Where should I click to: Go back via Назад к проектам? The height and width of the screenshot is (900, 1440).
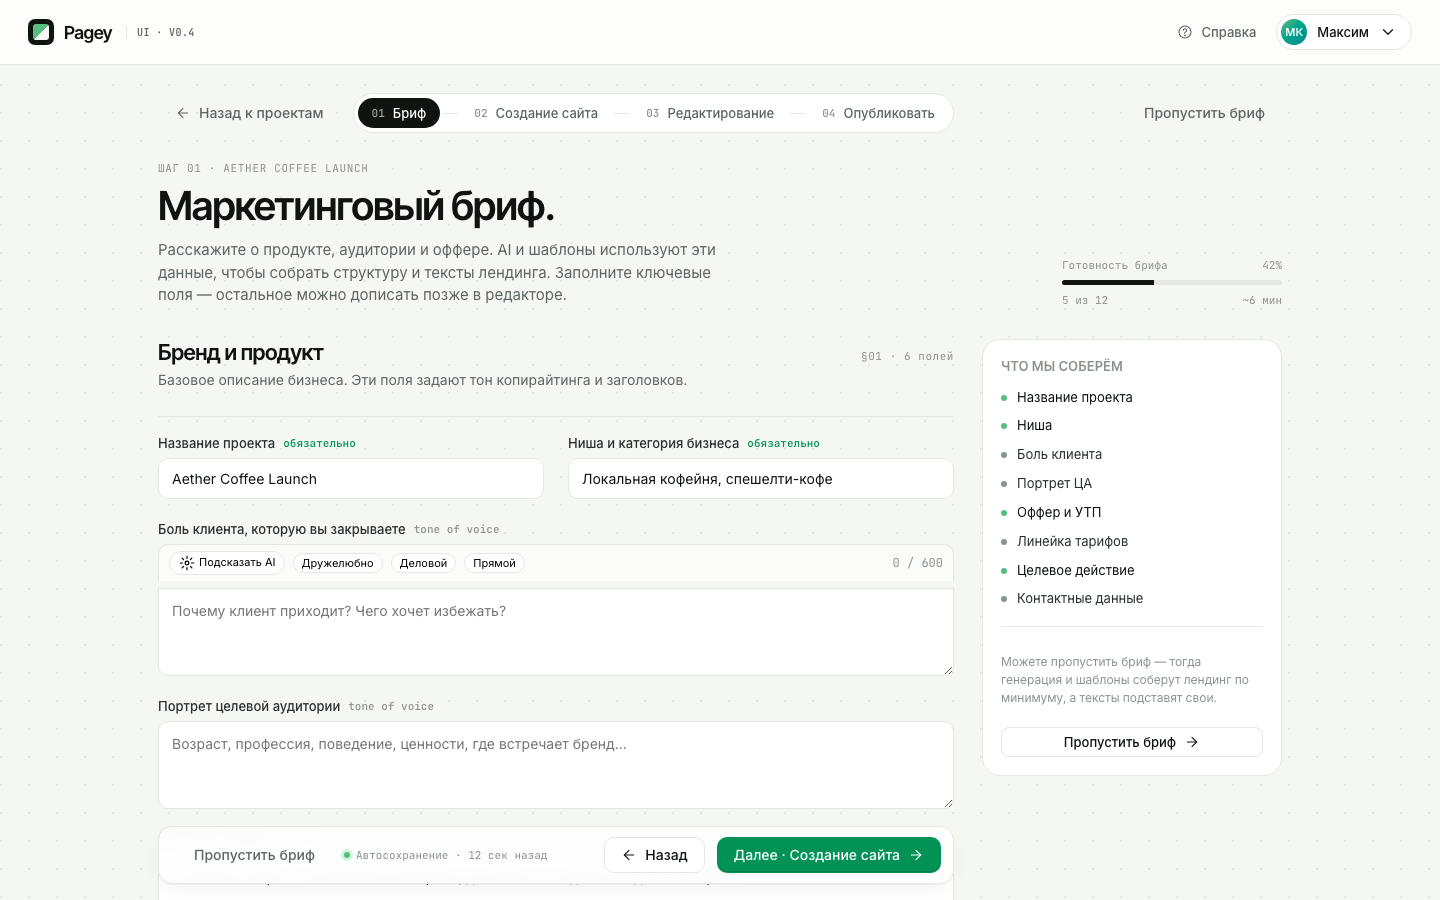click(x=250, y=113)
